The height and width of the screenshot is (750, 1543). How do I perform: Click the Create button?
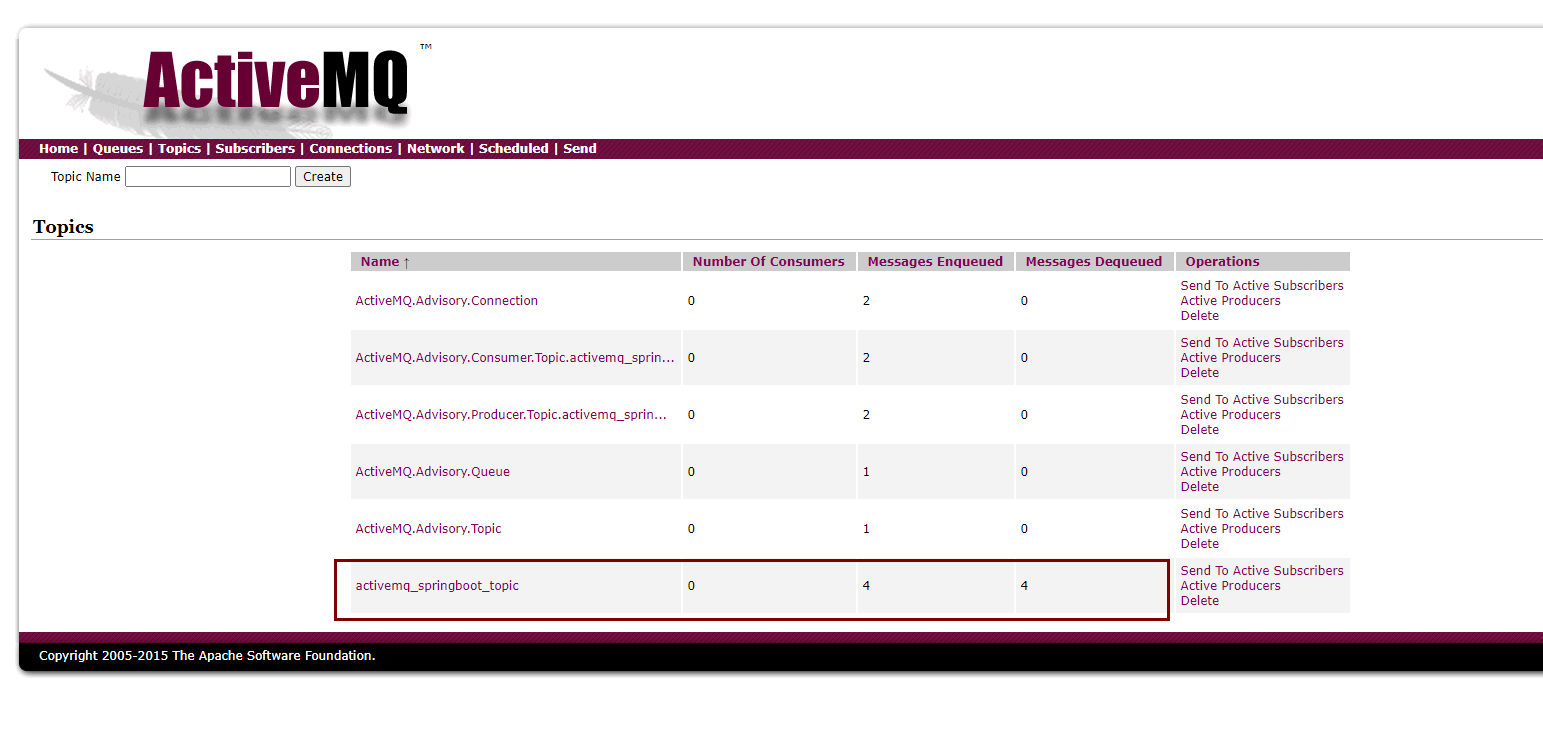click(323, 177)
